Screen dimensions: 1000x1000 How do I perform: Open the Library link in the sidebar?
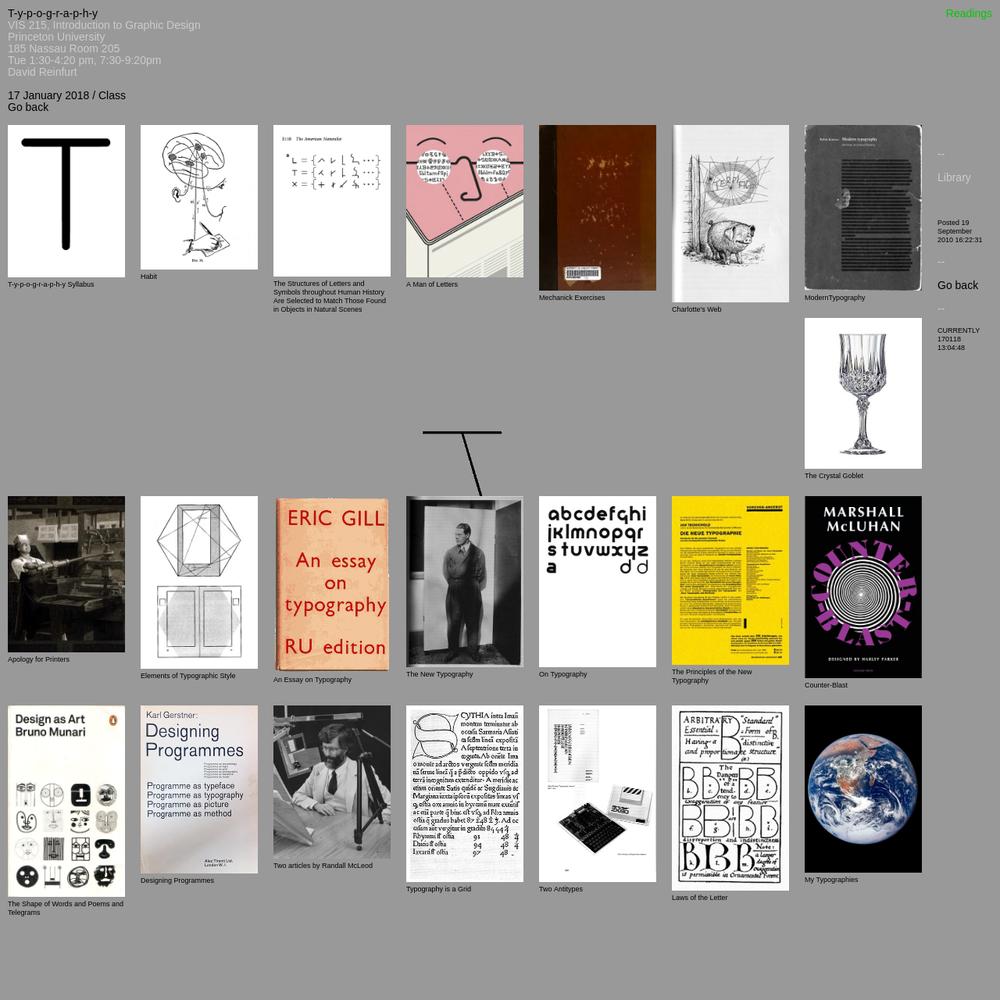[953, 177]
